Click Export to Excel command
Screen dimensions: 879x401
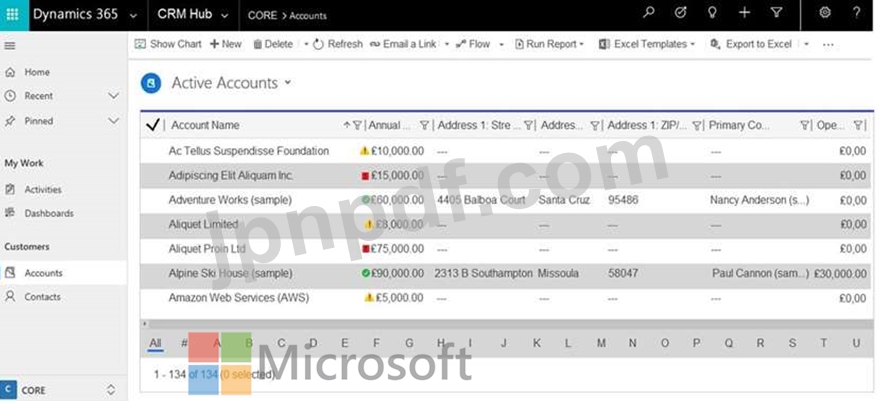point(751,44)
